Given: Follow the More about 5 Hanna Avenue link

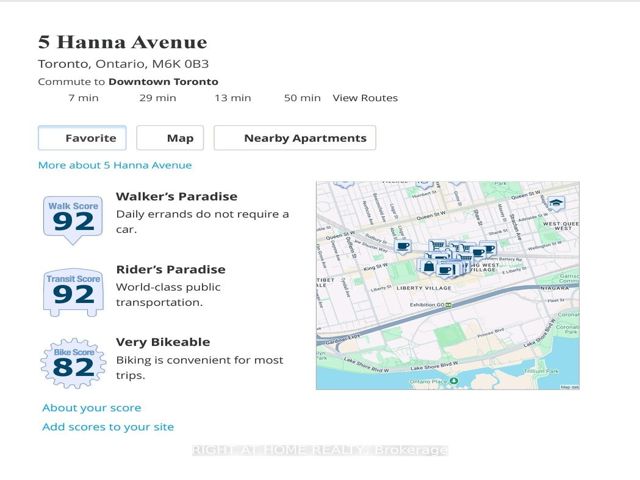Looking at the screenshot, I should [115, 165].
